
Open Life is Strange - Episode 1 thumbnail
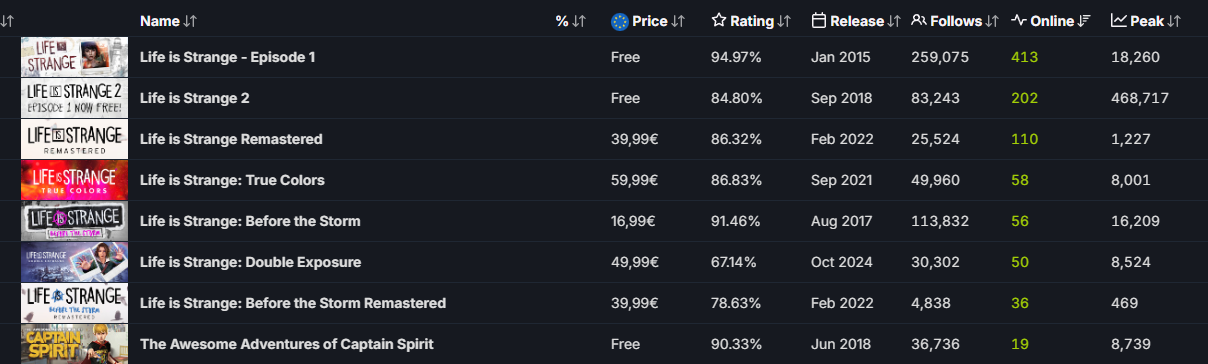tap(74, 57)
